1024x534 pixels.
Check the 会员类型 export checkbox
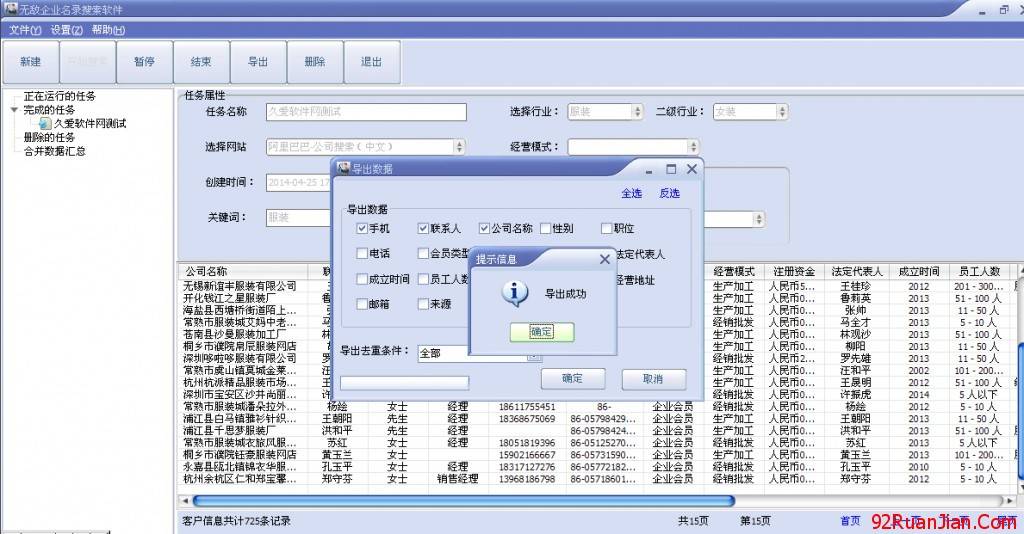[423, 253]
